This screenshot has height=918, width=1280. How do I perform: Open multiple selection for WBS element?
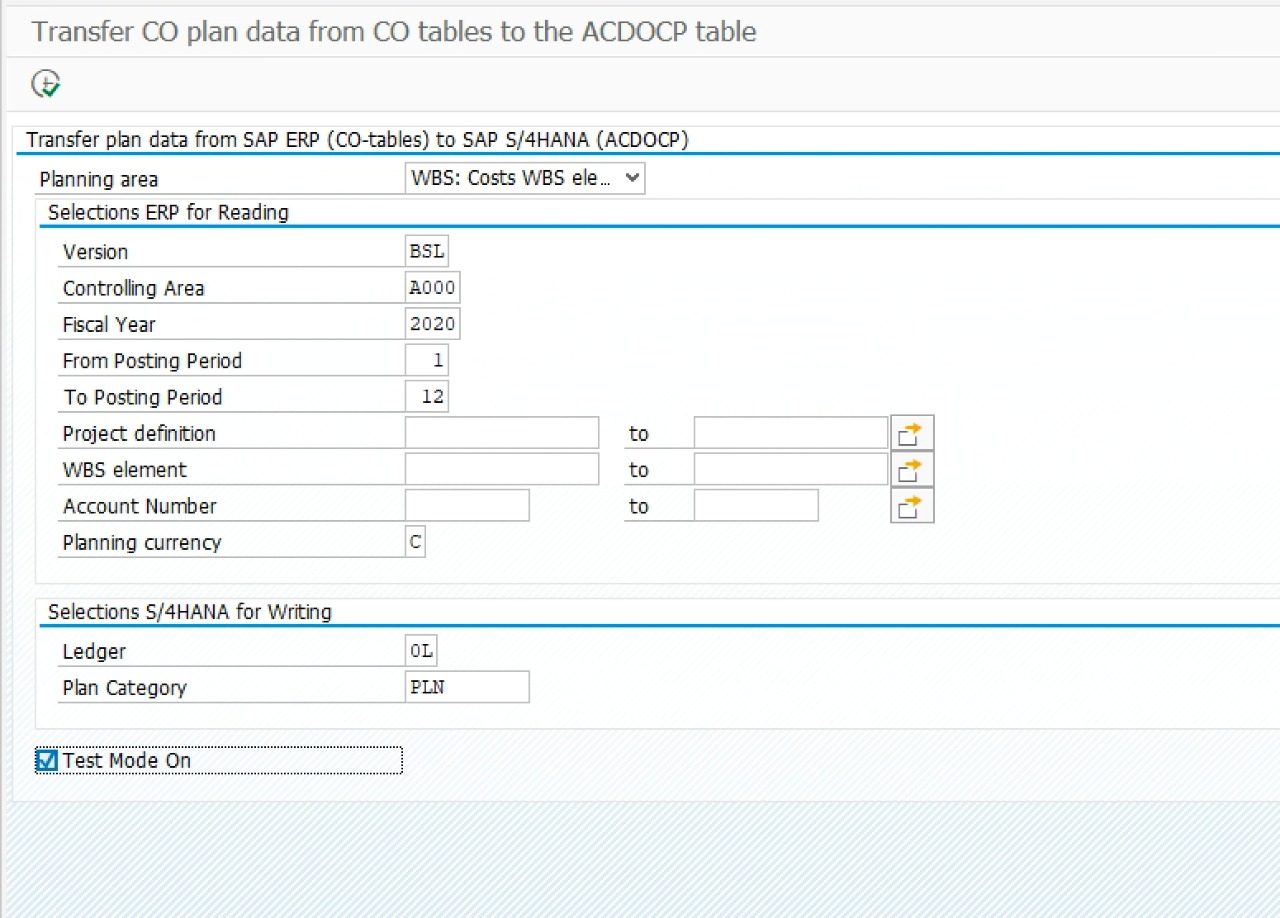(912, 469)
